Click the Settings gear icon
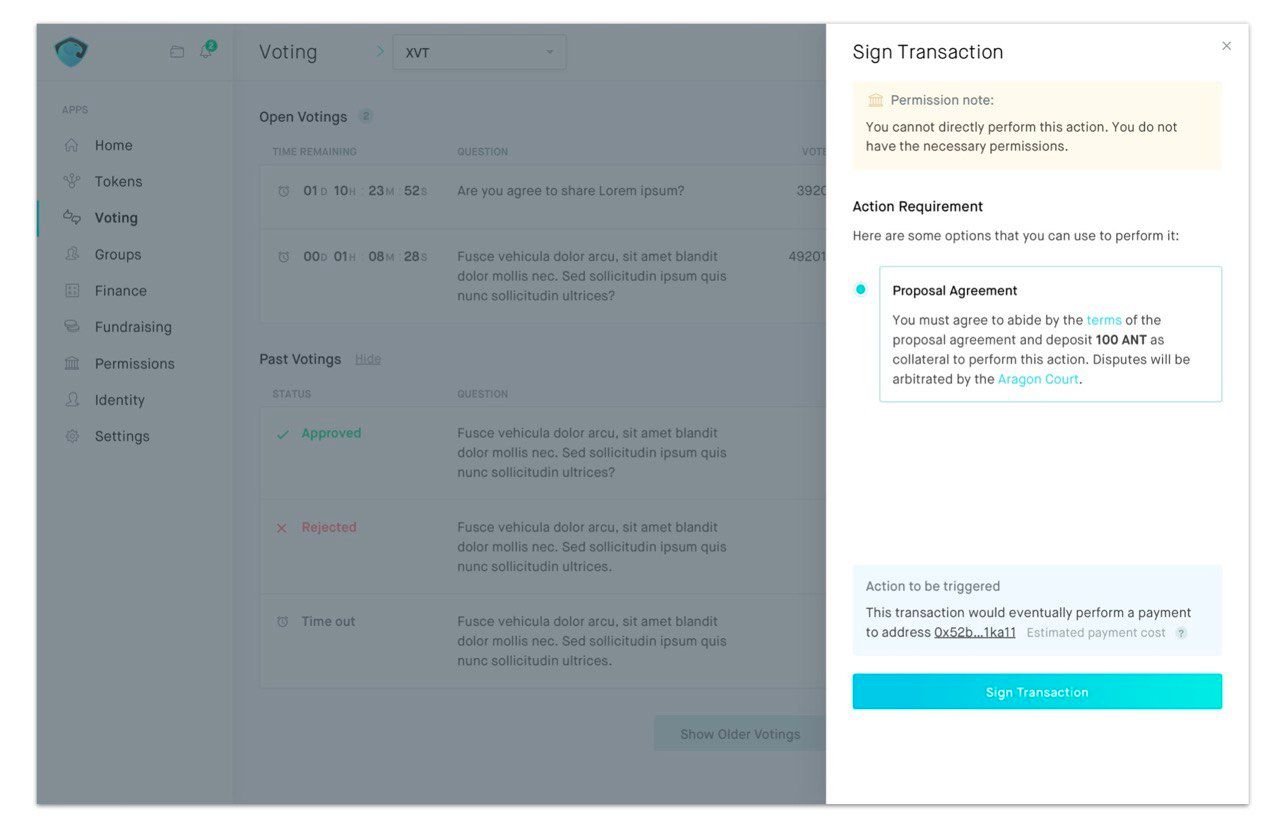 71,436
